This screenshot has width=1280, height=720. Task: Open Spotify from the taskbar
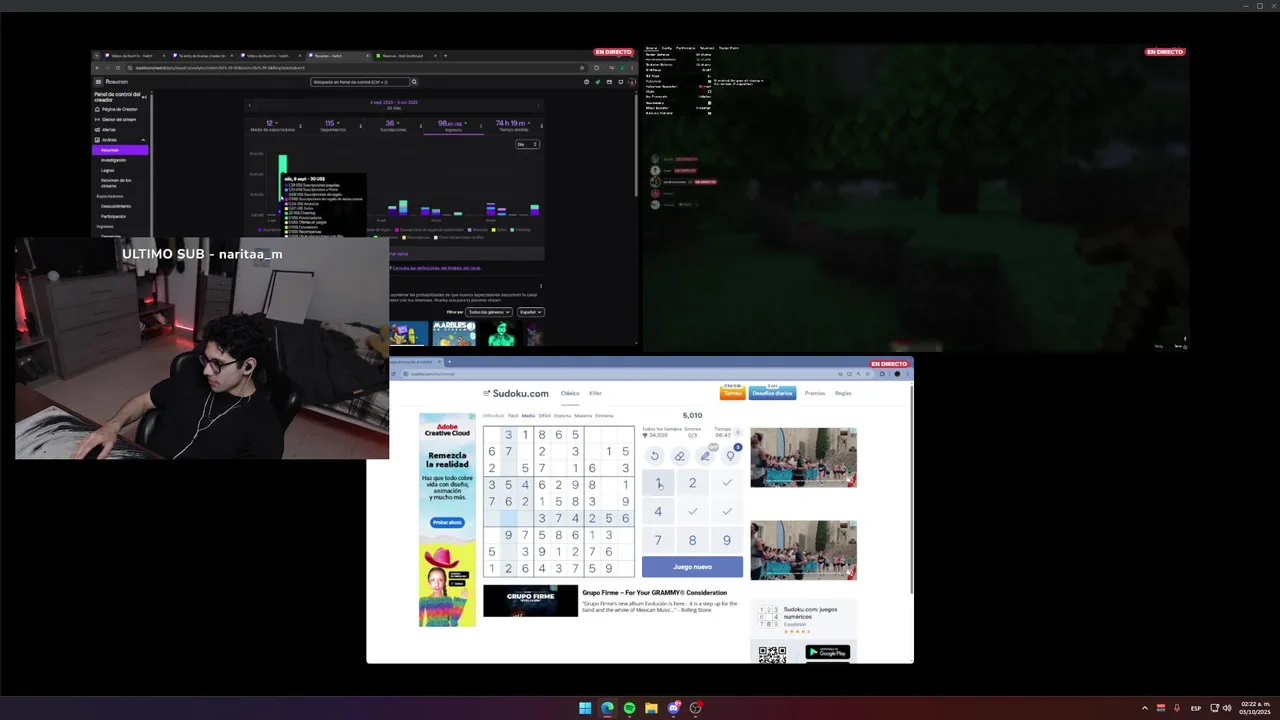coord(629,708)
